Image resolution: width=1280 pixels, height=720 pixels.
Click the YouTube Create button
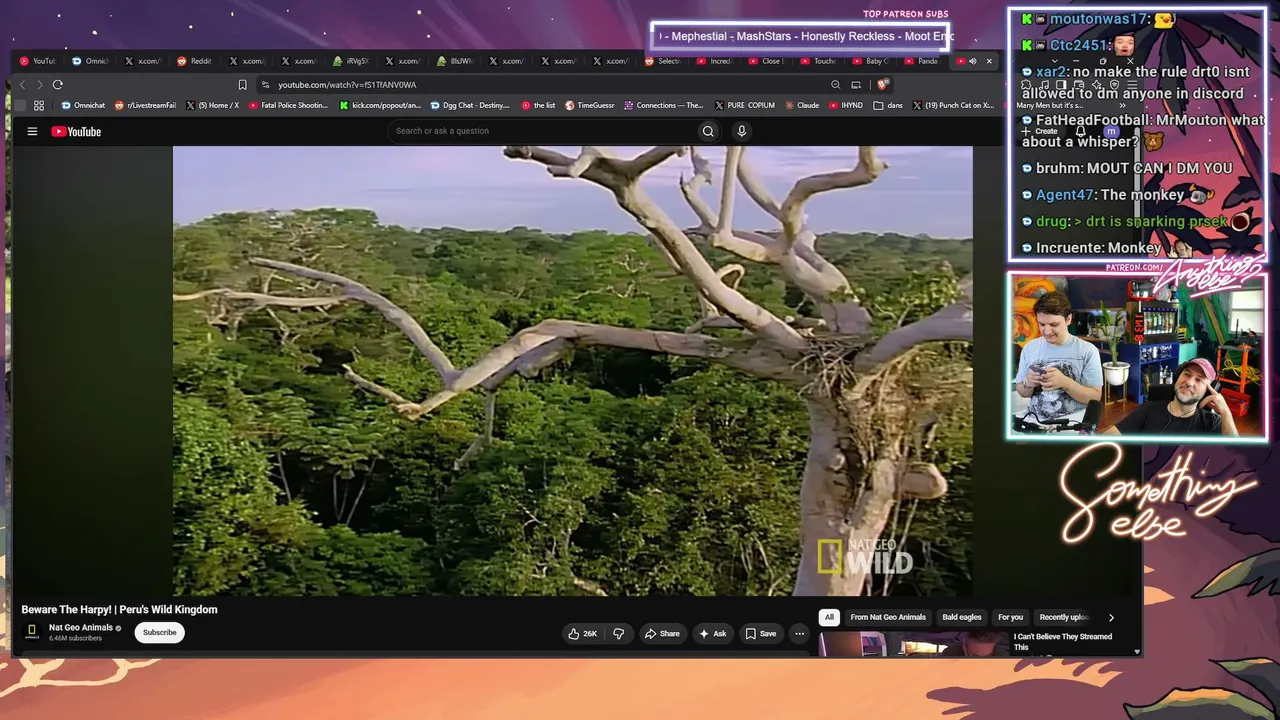pos(1040,131)
